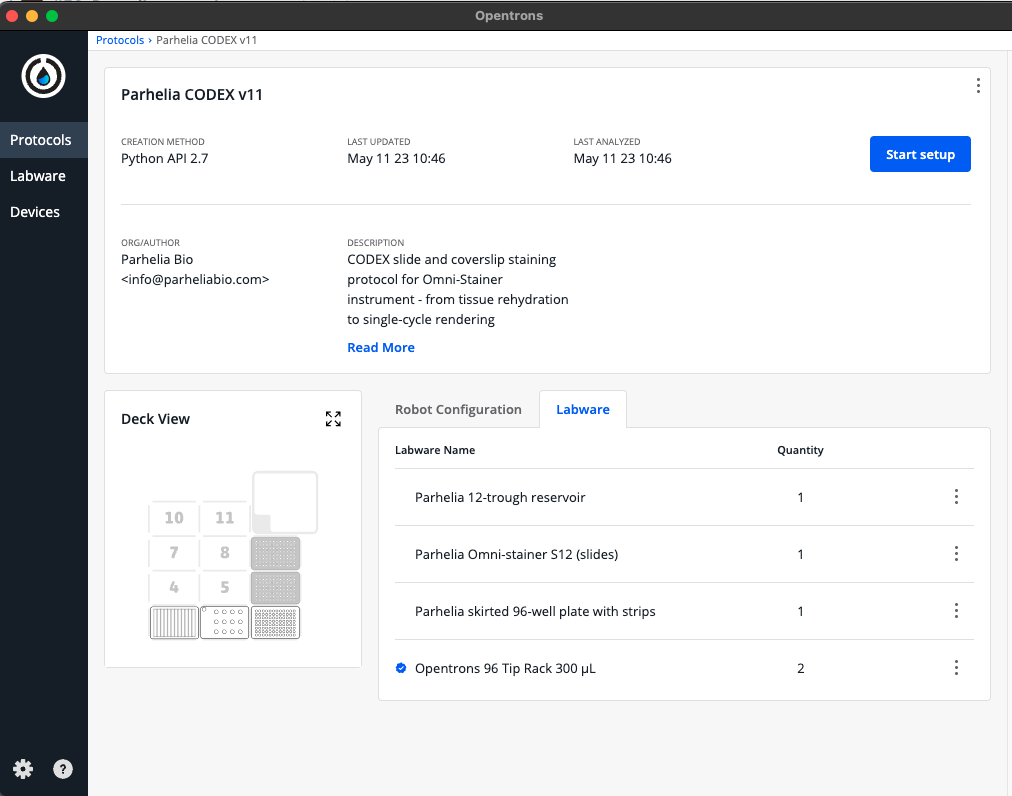Open options for skirted 96-well plate
The height and width of the screenshot is (796, 1012).
[x=956, y=611]
